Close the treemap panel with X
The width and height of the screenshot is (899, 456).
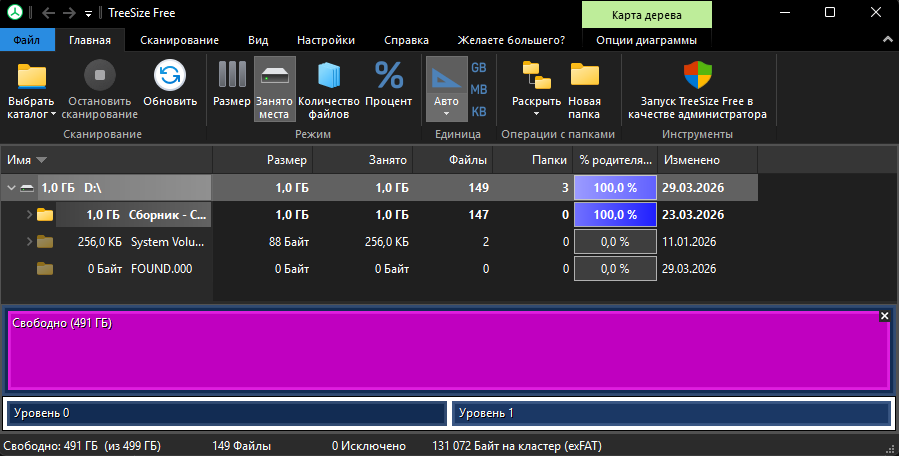coord(884,316)
